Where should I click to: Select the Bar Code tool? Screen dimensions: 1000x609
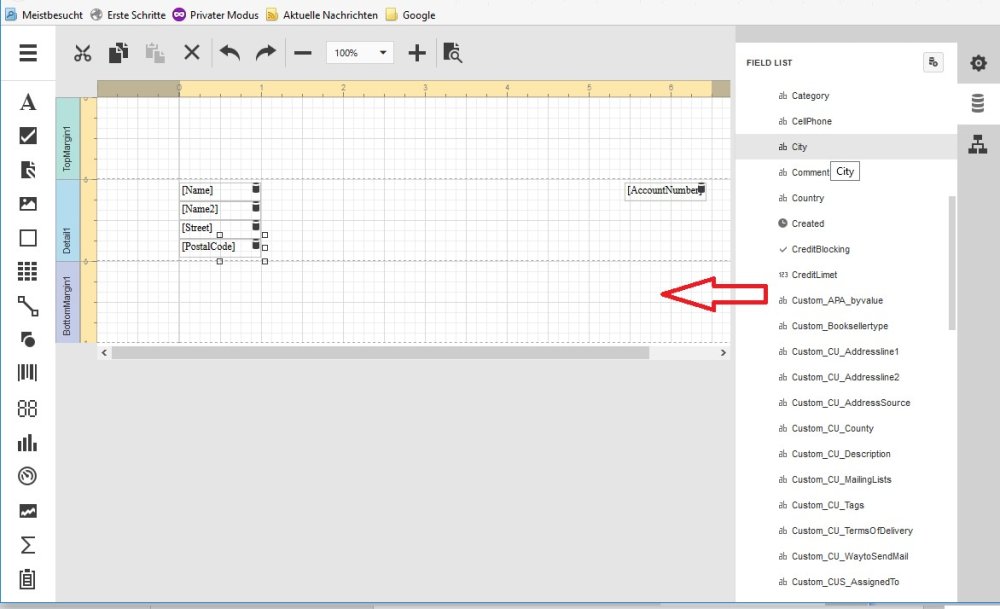(27, 372)
